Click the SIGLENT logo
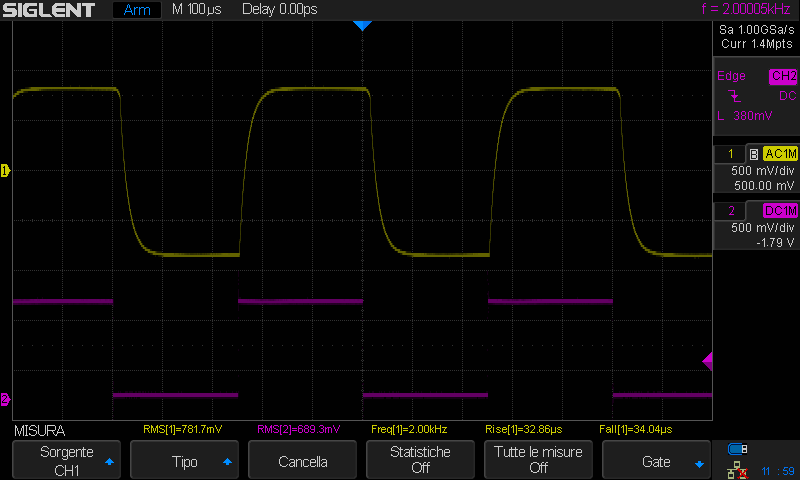 point(48,10)
